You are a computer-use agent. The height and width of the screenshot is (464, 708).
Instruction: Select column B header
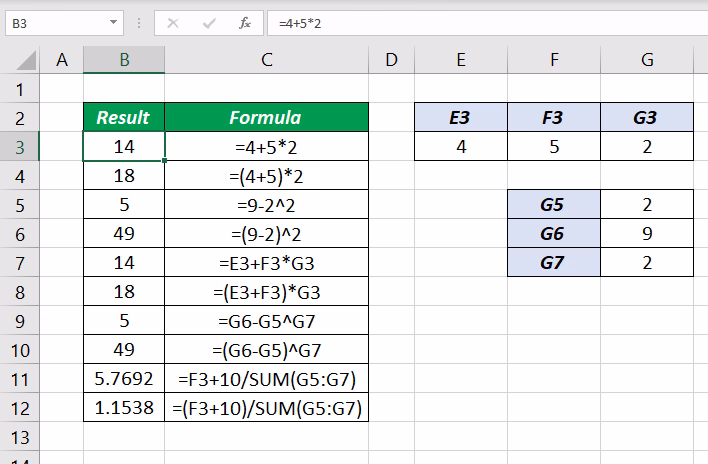[124, 60]
